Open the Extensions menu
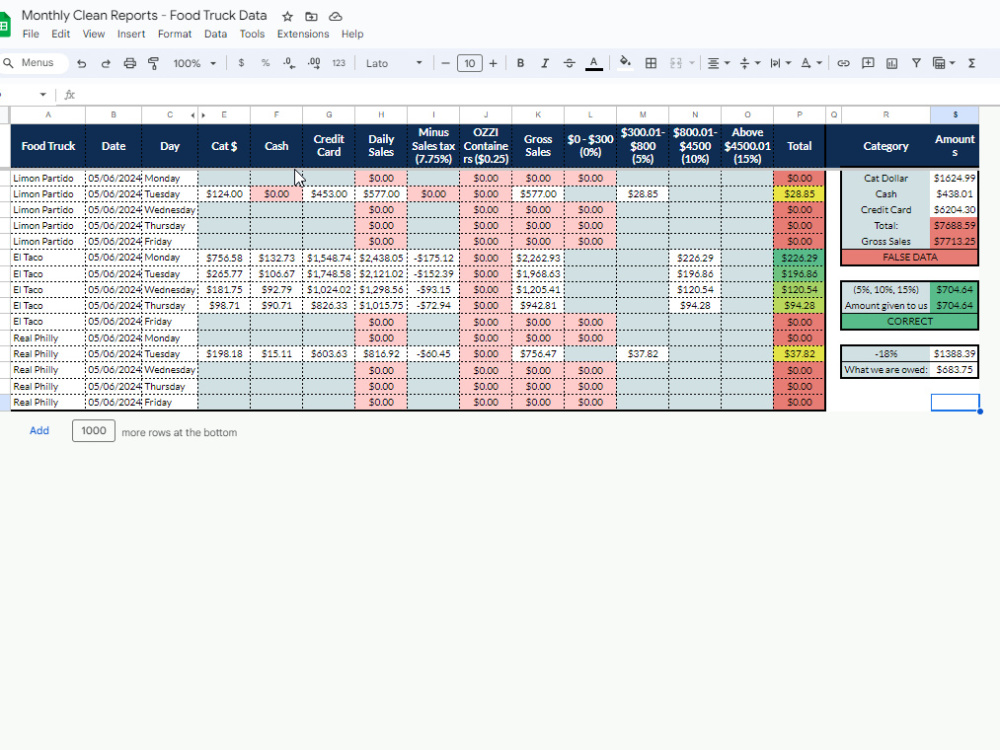Screen dimensions: 1000x750 coord(303,34)
